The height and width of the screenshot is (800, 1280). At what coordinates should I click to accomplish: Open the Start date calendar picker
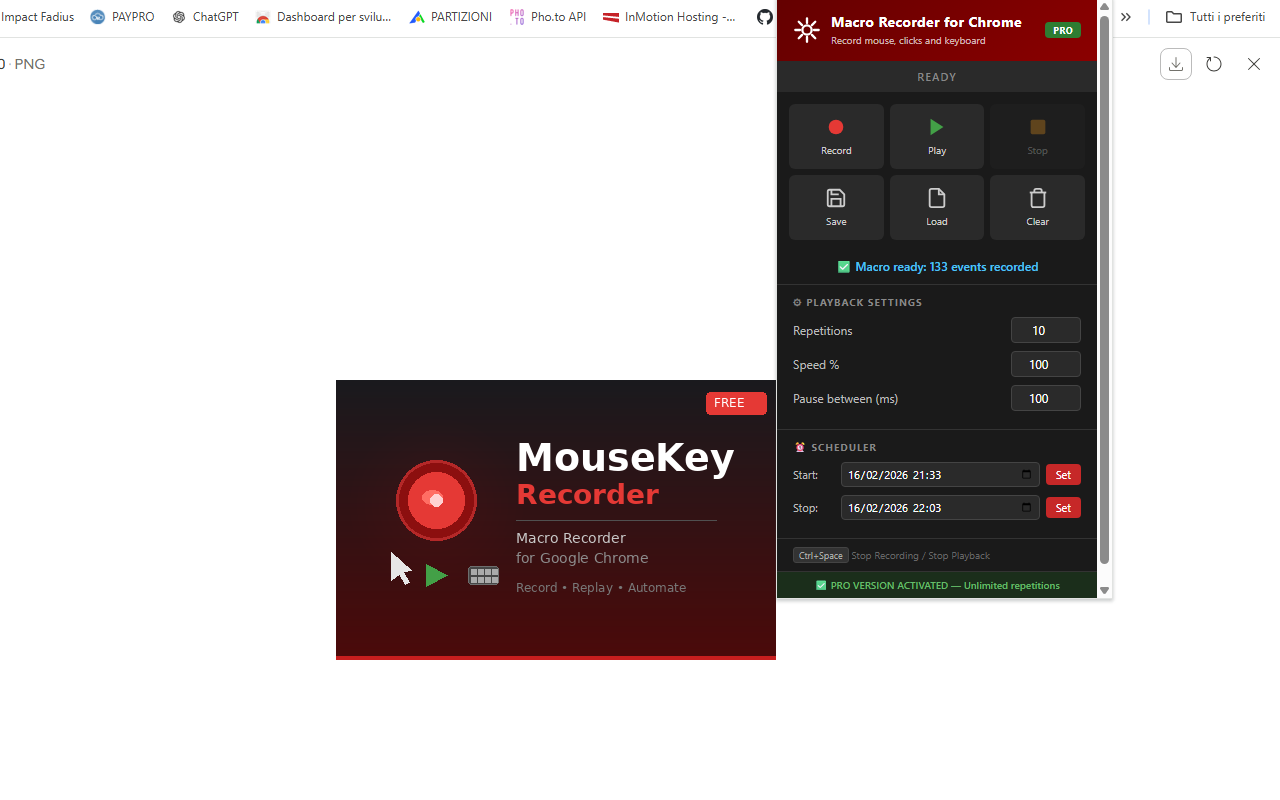coord(1025,474)
